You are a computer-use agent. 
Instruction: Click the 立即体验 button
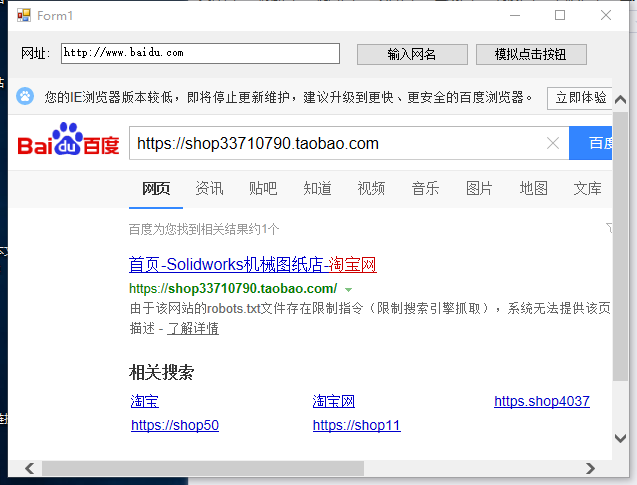(x=580, y=98)
